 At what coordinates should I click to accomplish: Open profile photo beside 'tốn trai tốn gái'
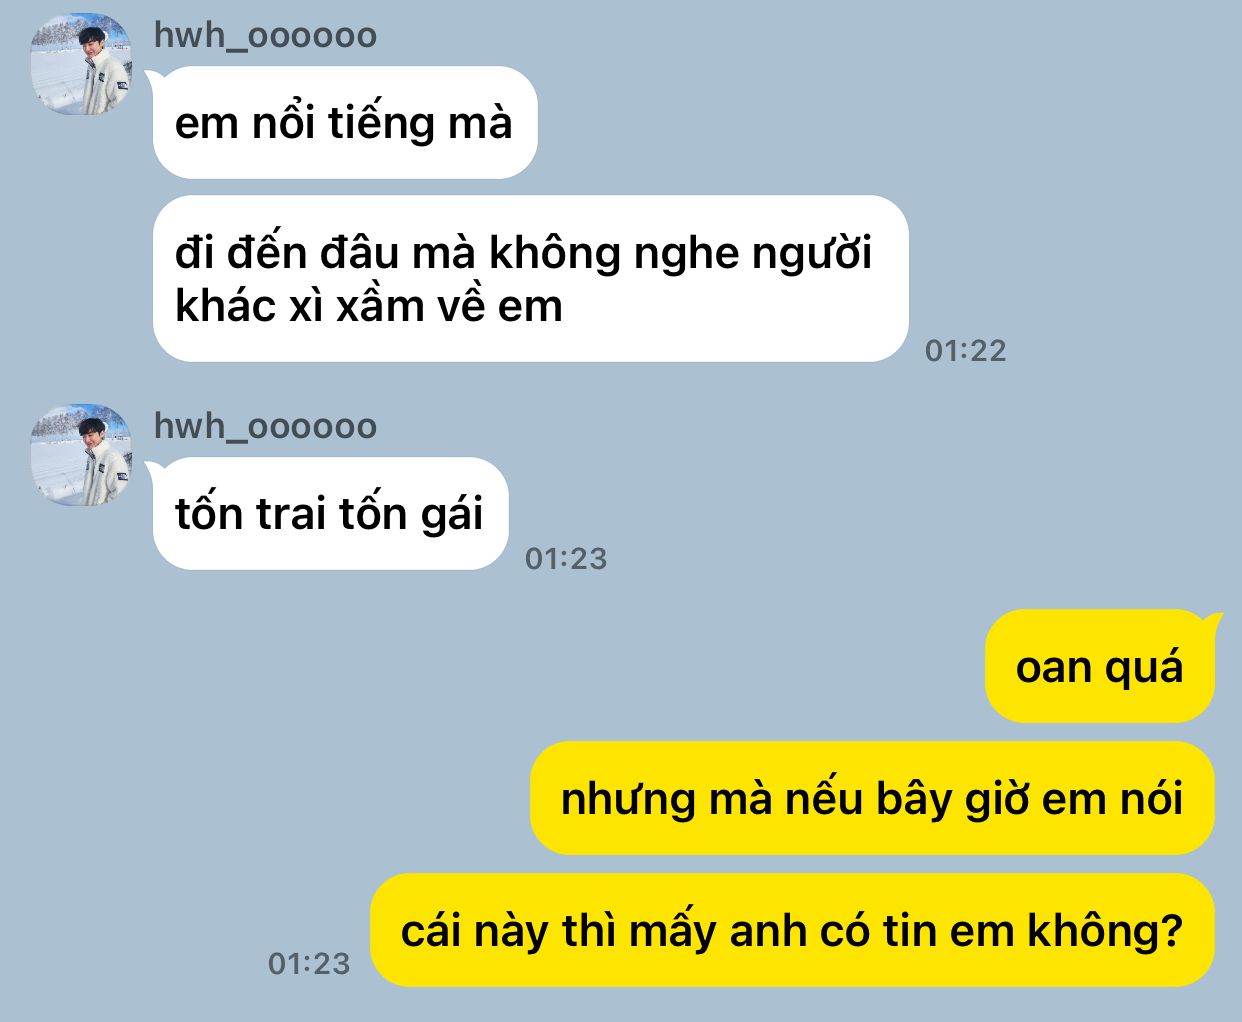coord(81,455)
